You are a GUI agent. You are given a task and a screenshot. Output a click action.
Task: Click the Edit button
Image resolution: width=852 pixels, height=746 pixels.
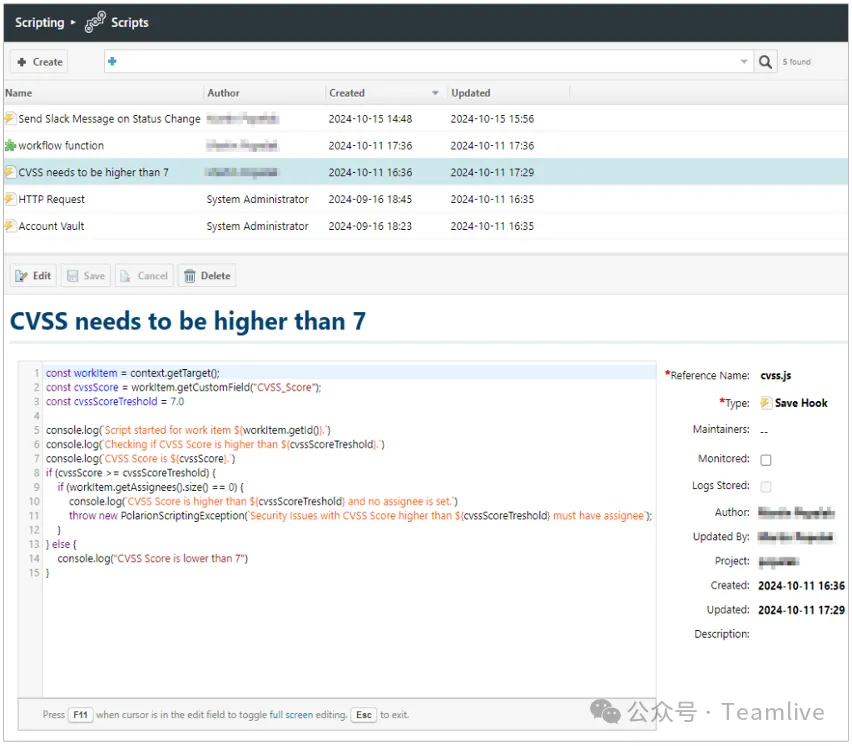coord(34,275)
